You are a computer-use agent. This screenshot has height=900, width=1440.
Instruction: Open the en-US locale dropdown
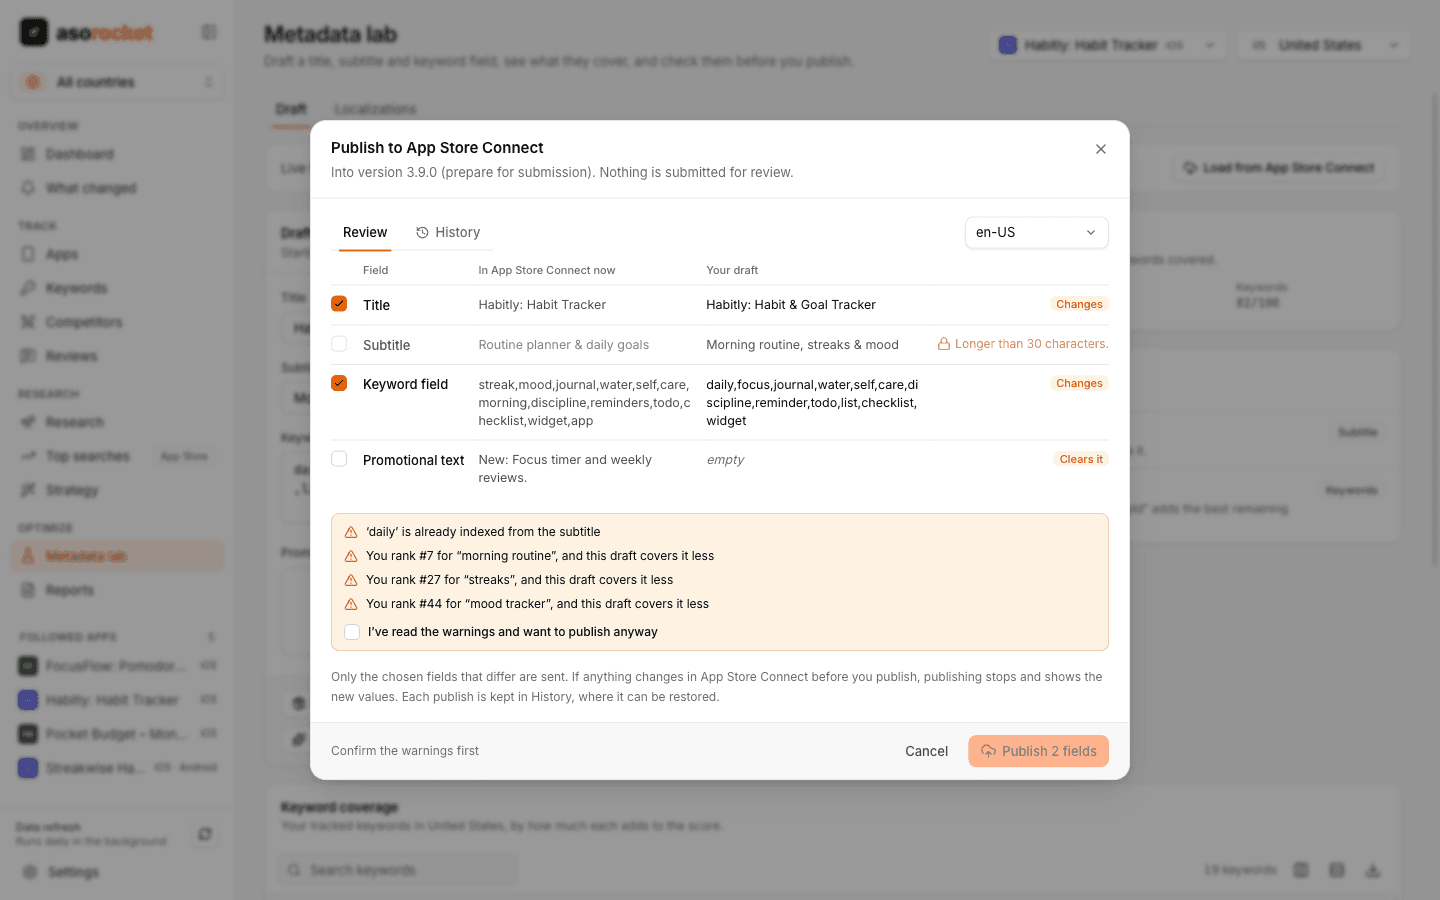coord(1036,232)
